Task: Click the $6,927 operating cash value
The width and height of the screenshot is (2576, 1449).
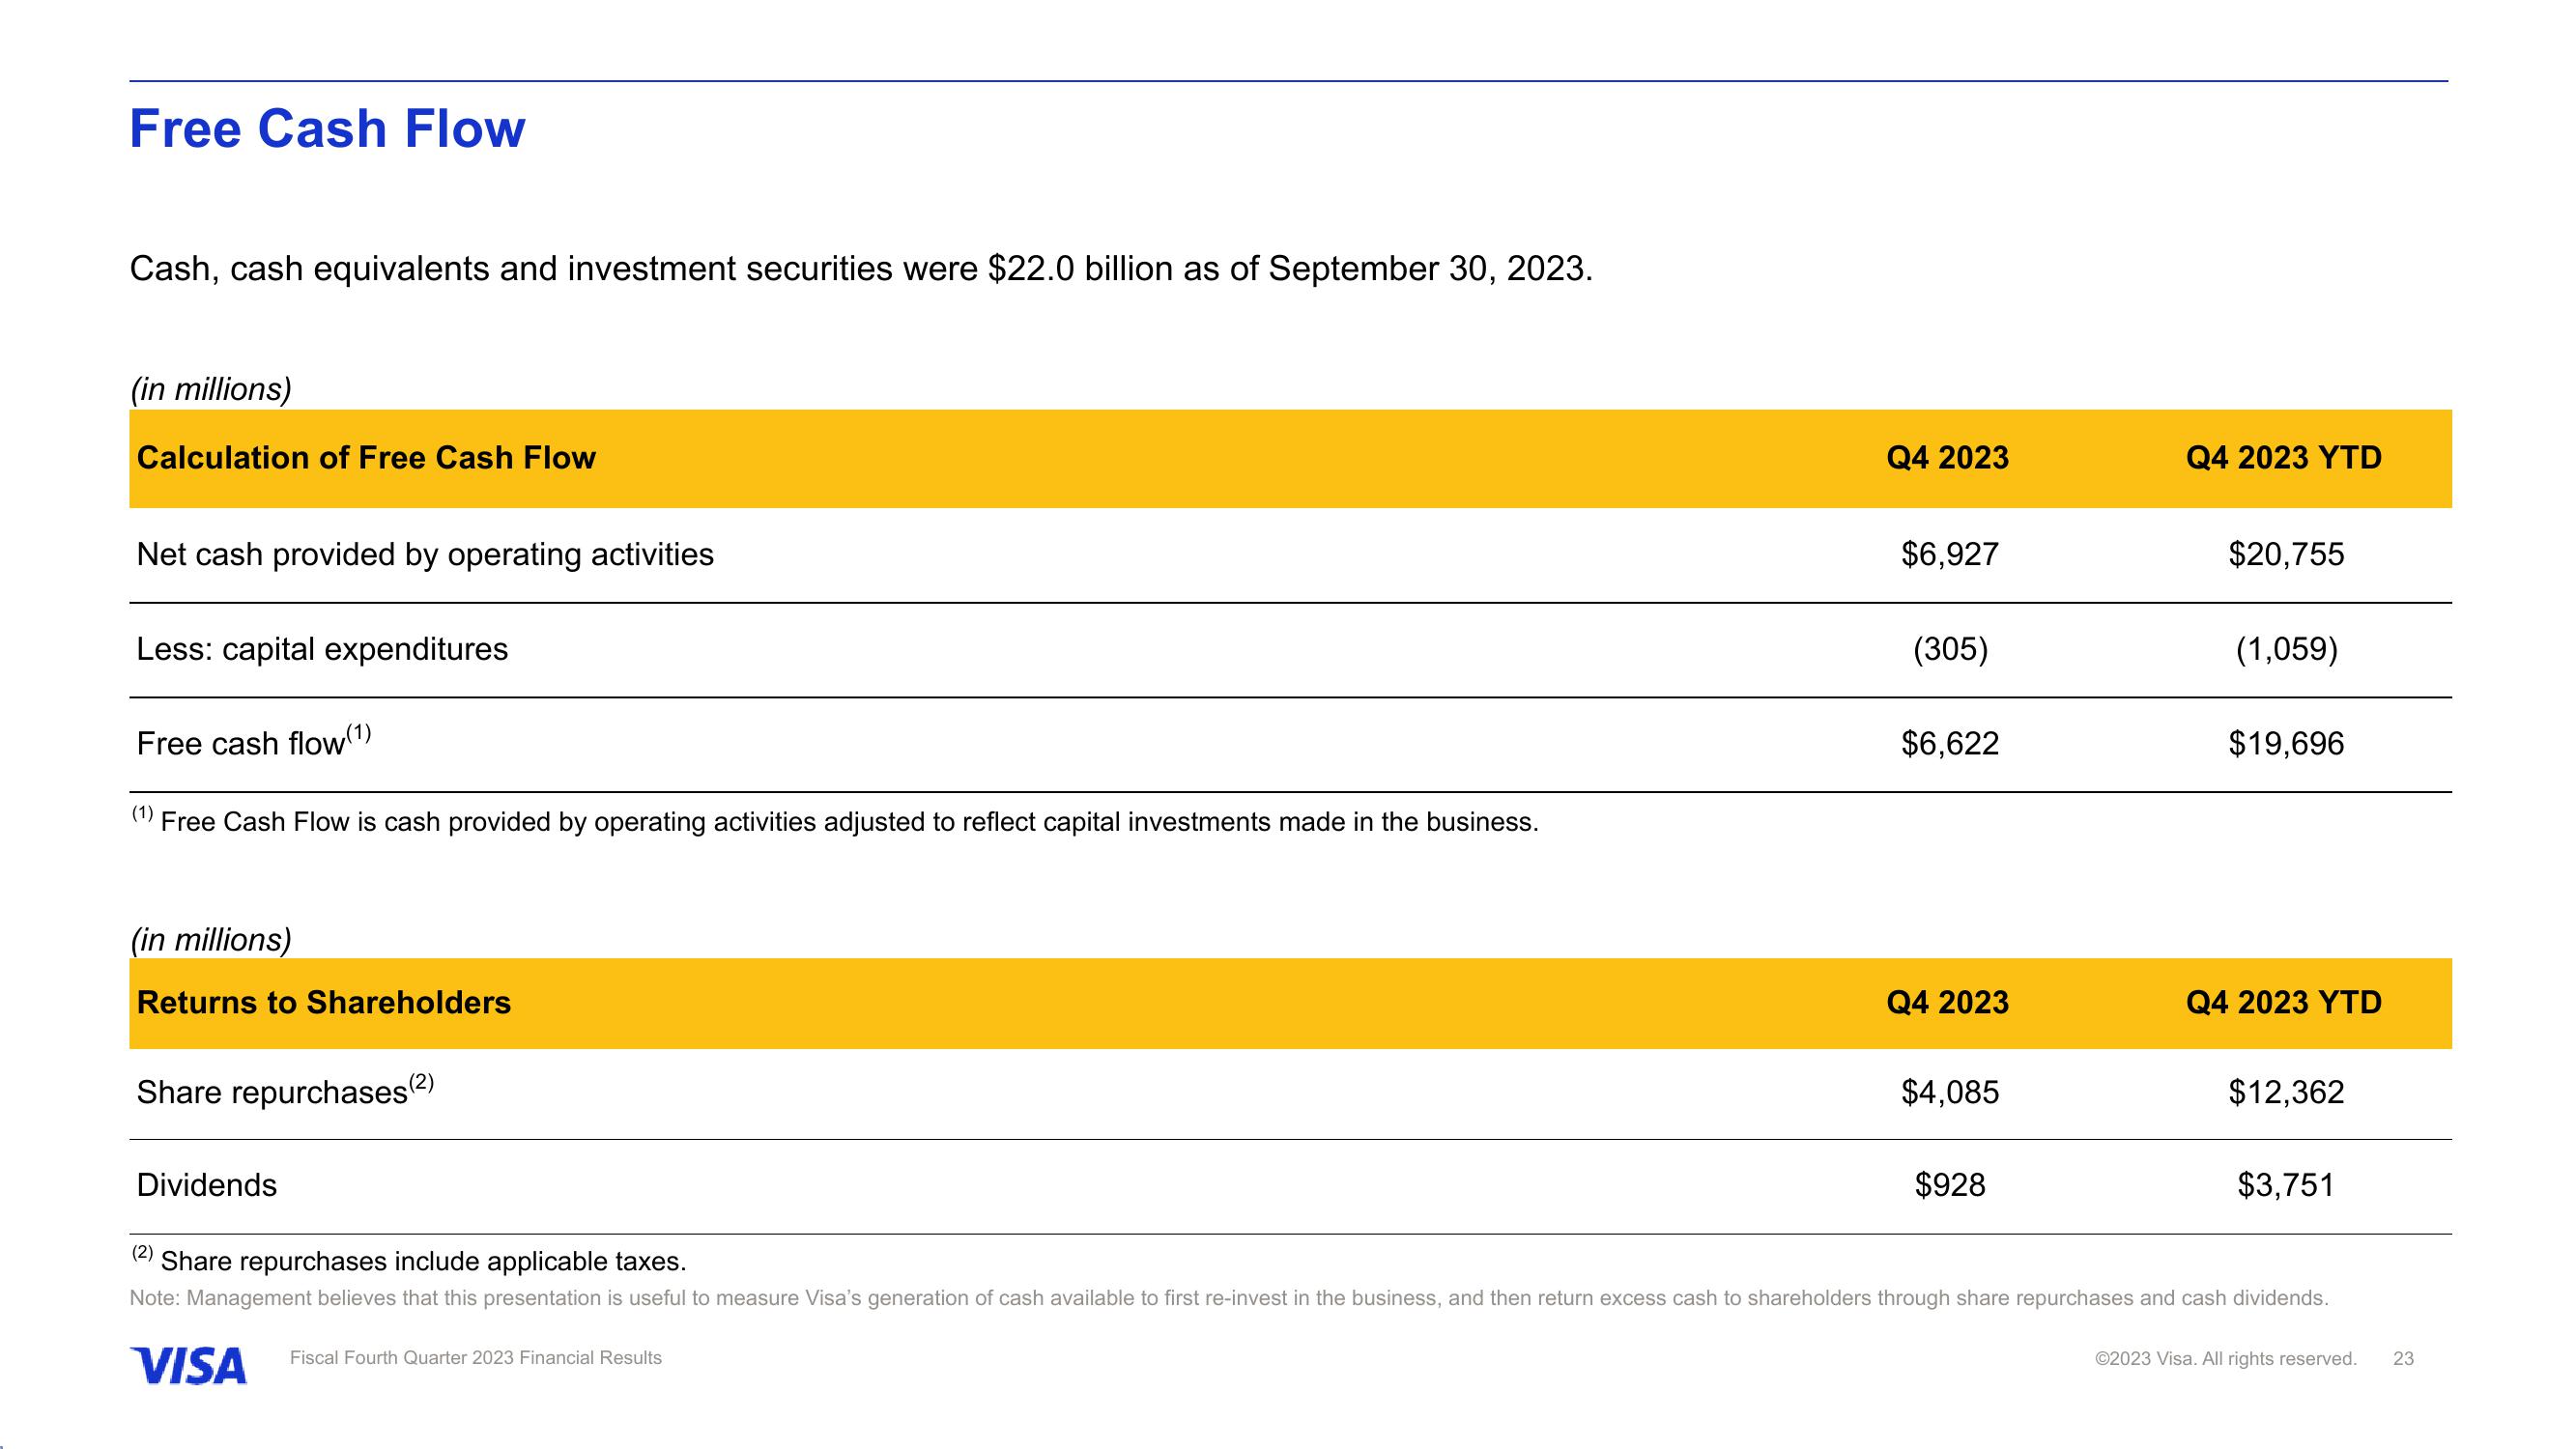Action: tap(1949, 555)
